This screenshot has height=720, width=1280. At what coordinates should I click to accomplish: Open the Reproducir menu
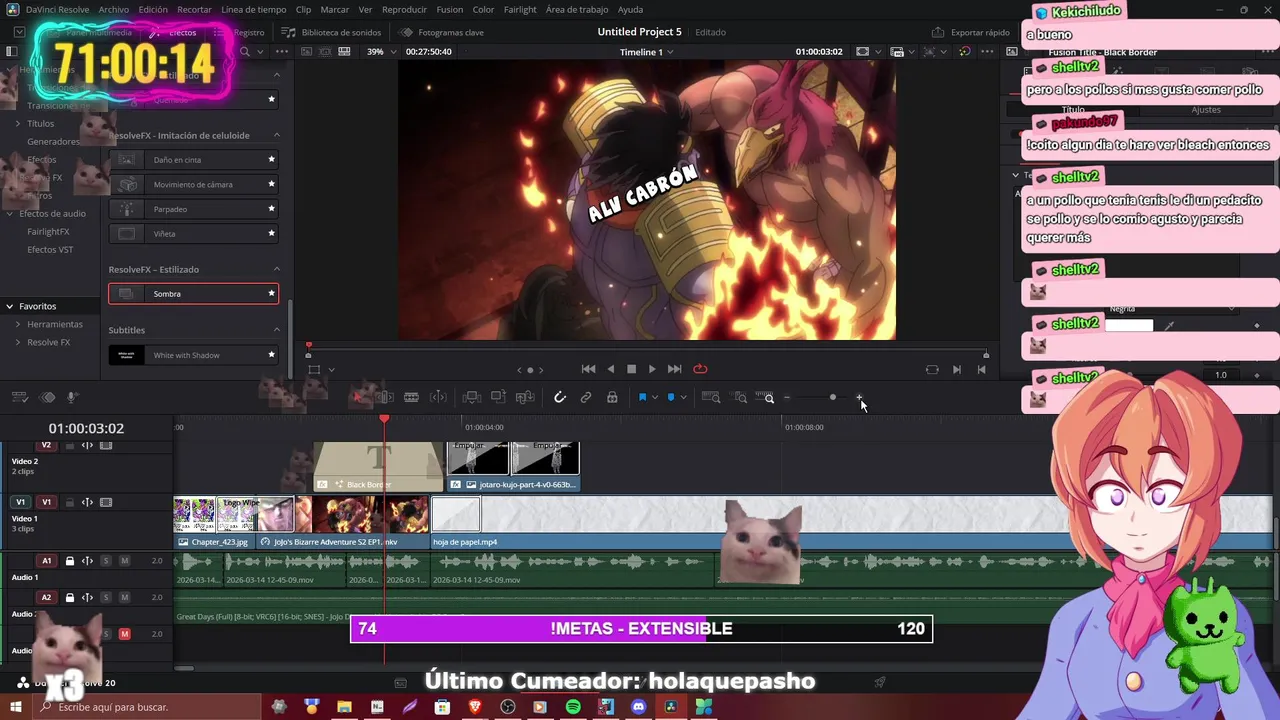point(404,9)
